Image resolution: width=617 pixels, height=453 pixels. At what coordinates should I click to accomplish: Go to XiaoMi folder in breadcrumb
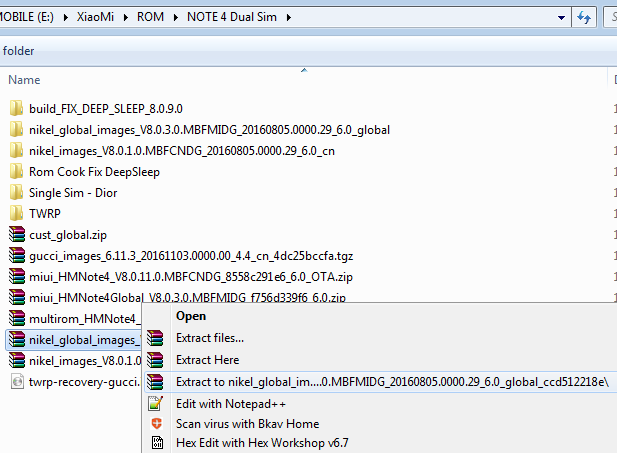95,17
